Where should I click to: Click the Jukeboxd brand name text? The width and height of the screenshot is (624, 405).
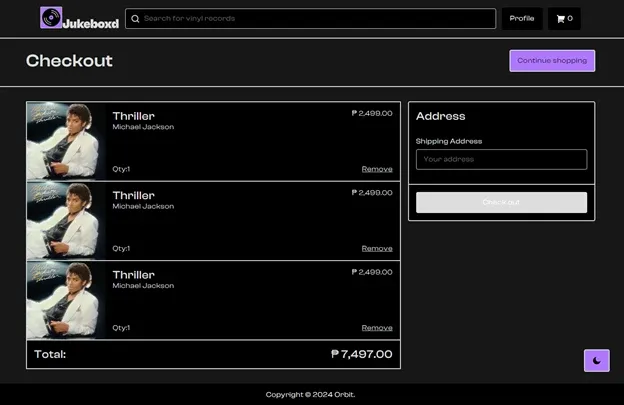coord(91,23)
